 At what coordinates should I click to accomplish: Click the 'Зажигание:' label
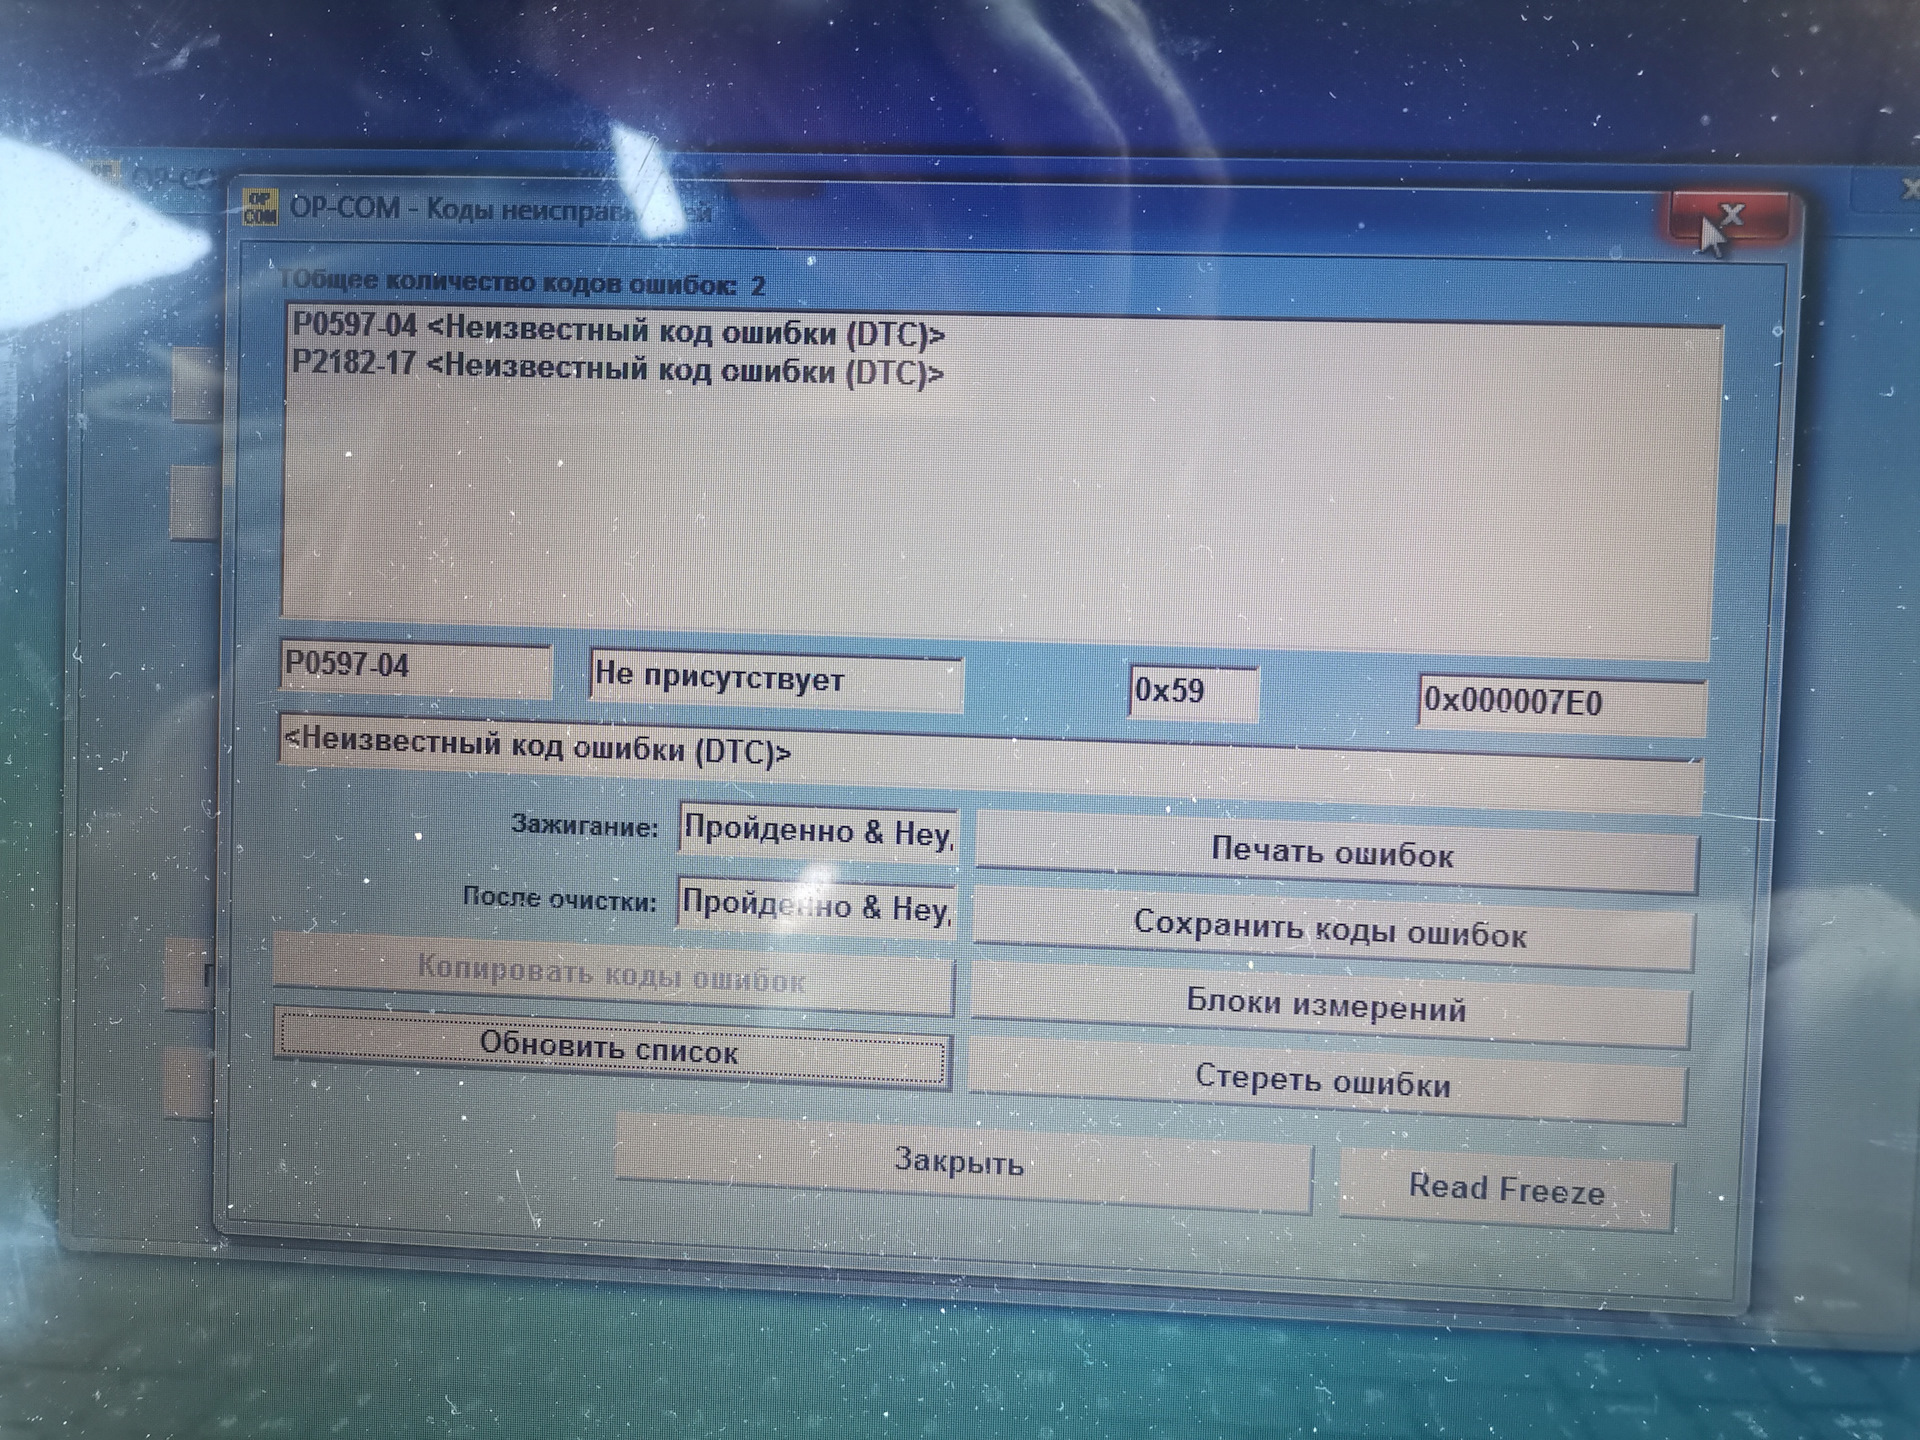[x=585, y=826]
